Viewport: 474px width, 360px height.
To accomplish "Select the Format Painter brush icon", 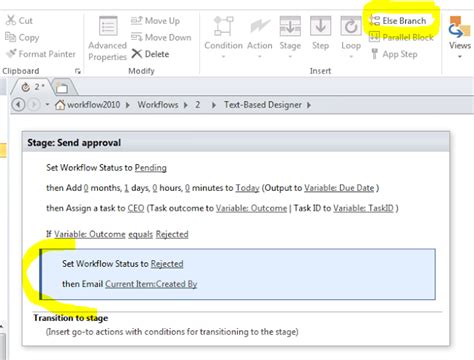I will tap(11, 53).
